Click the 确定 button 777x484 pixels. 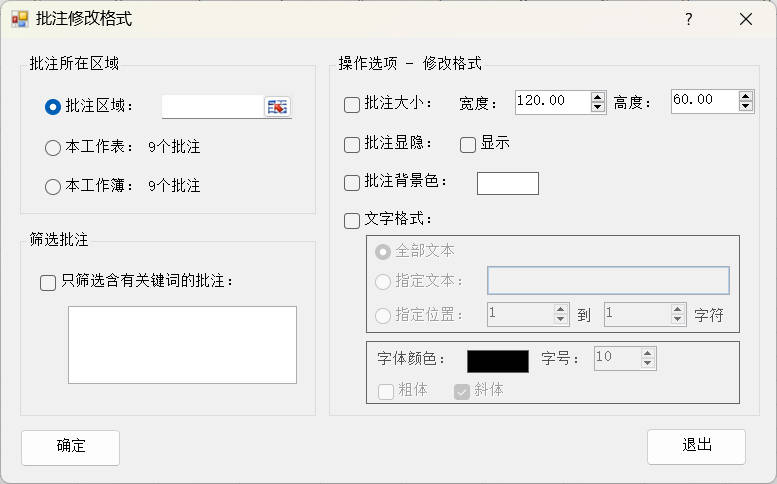(70, 447)
